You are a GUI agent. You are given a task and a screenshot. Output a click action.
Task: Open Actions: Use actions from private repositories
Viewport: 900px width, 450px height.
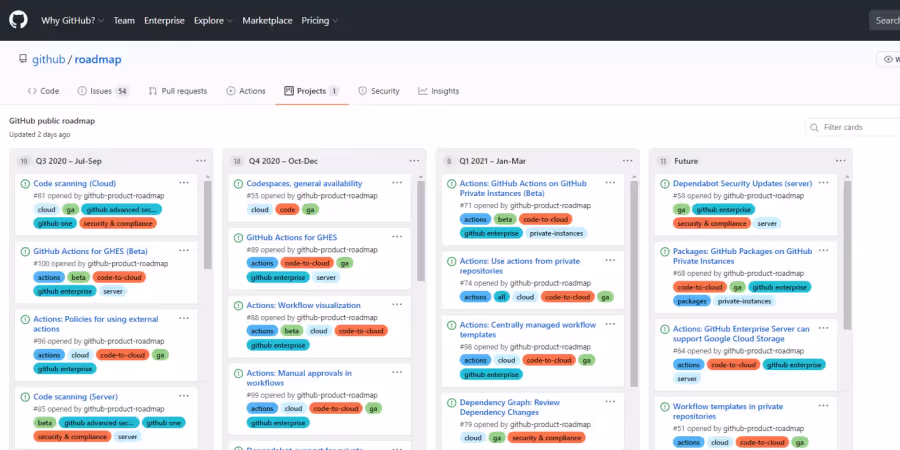click(519, 266)
